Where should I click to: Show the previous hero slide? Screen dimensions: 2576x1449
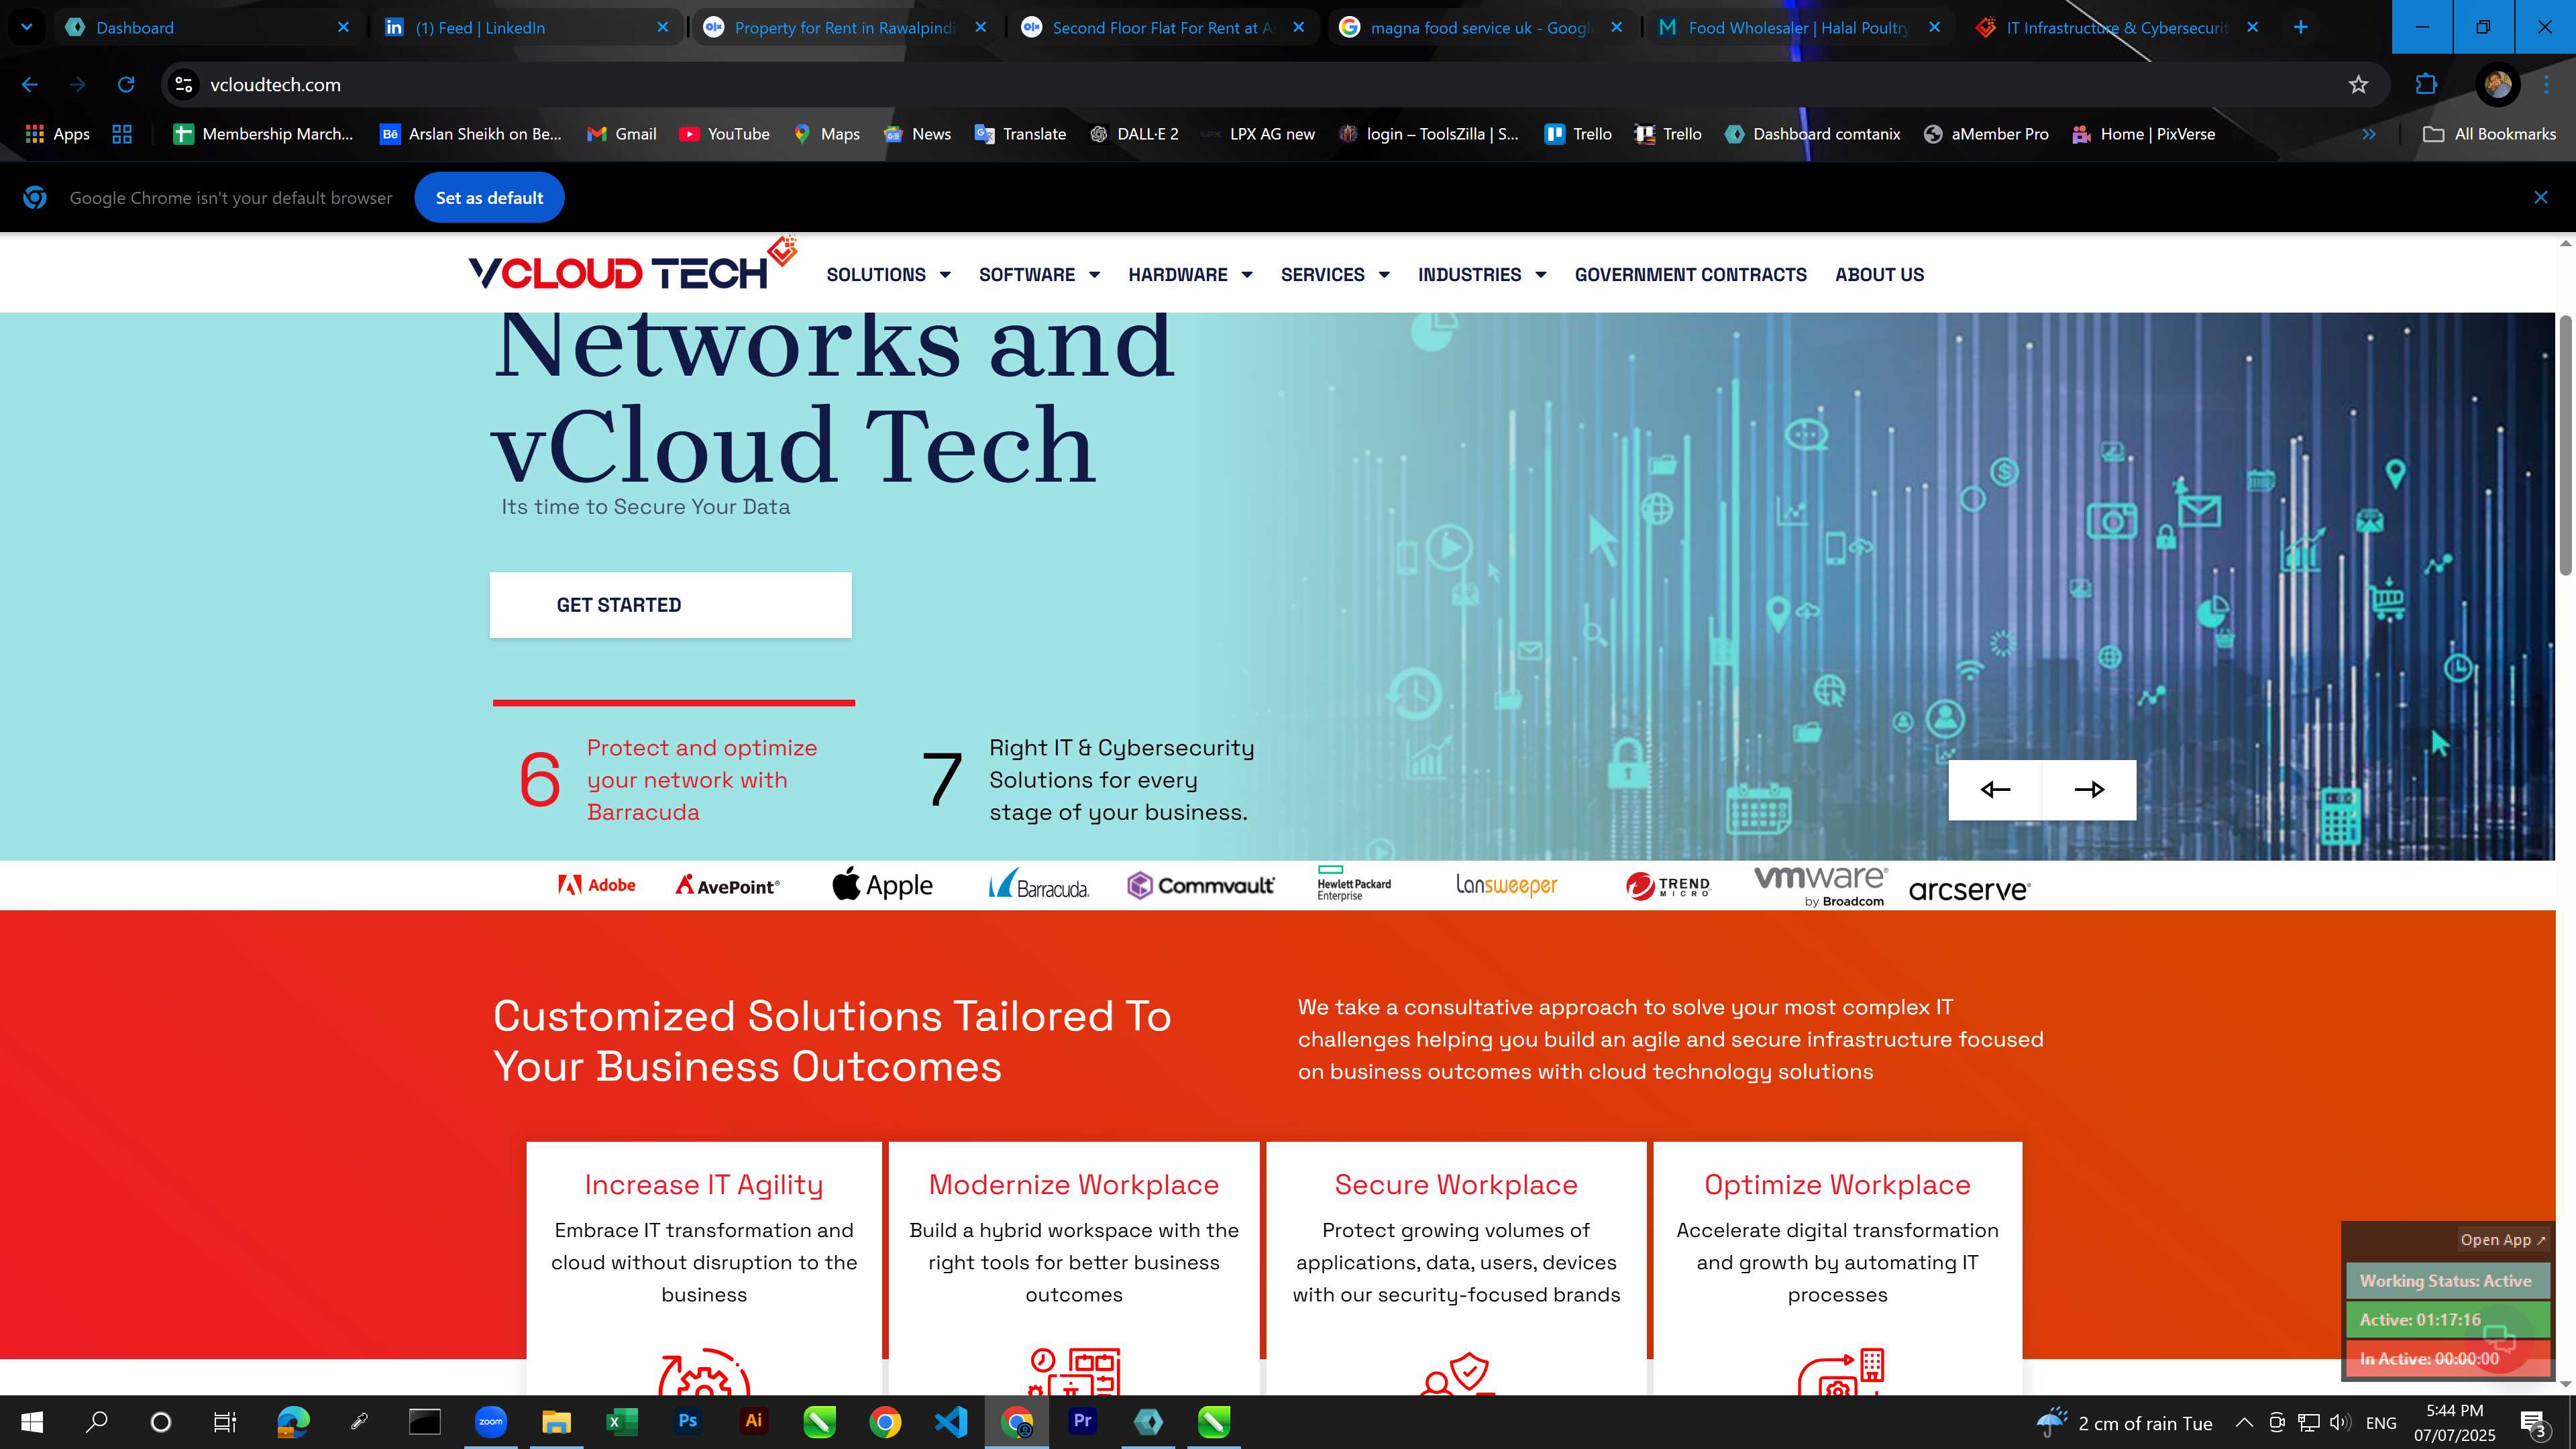(x=1995, y=790)
